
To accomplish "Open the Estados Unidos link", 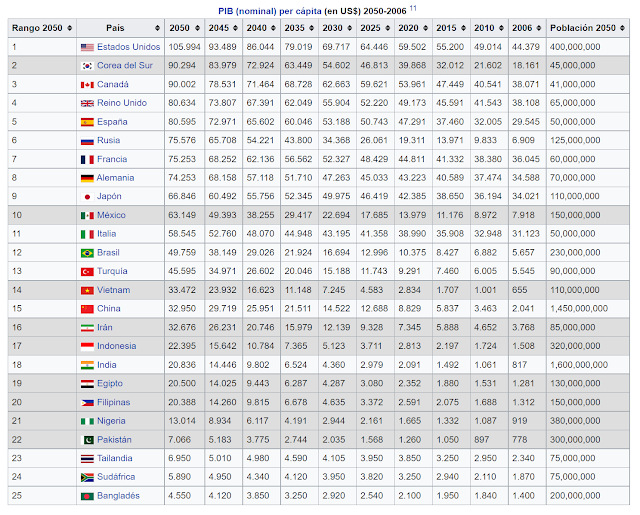I will tap(129, 47).
